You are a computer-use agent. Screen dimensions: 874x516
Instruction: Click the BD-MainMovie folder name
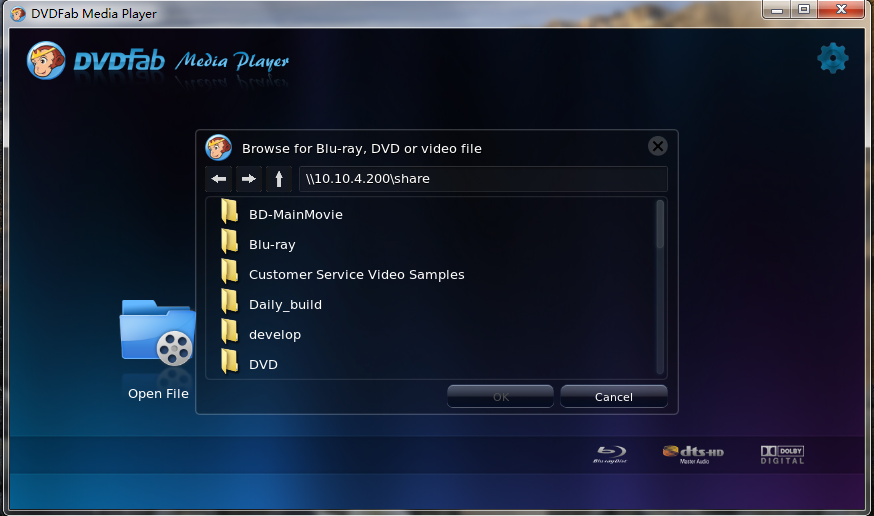pos(295,215)
